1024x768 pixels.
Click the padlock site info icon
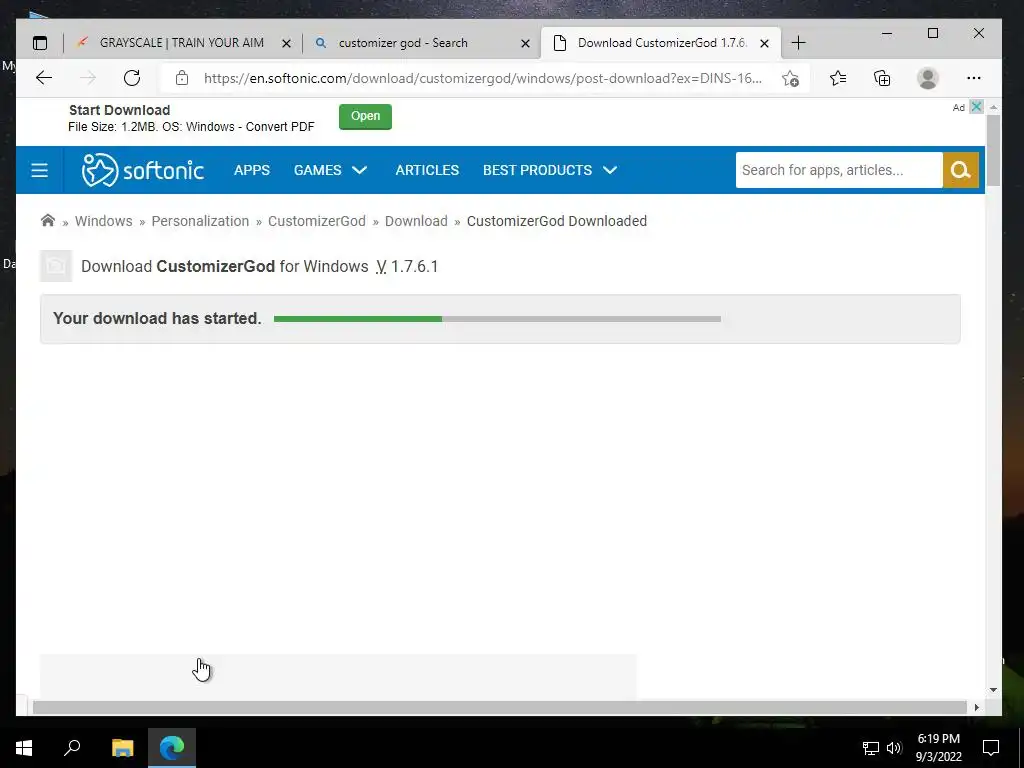pyautogui.click(x=182, y=78)
